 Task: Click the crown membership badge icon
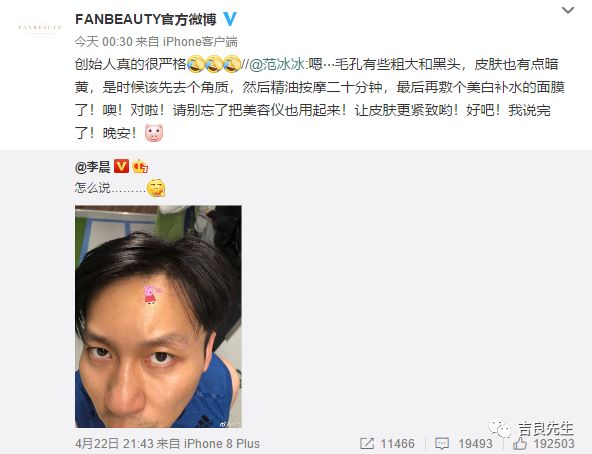(x=140, y=167)
